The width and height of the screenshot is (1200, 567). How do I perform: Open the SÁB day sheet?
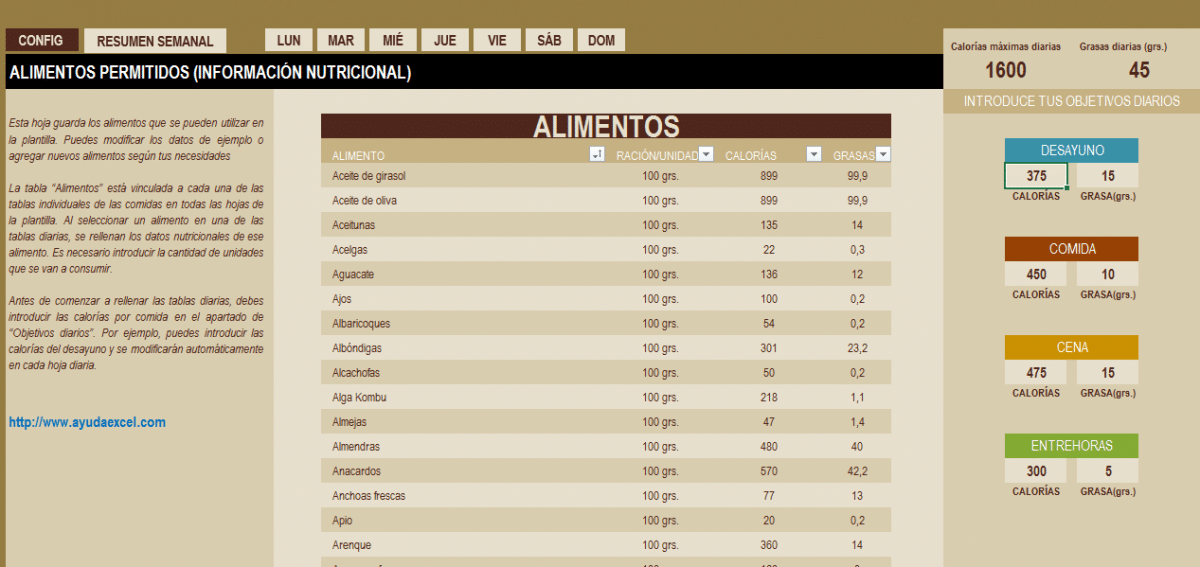click(x=549, y=40)
